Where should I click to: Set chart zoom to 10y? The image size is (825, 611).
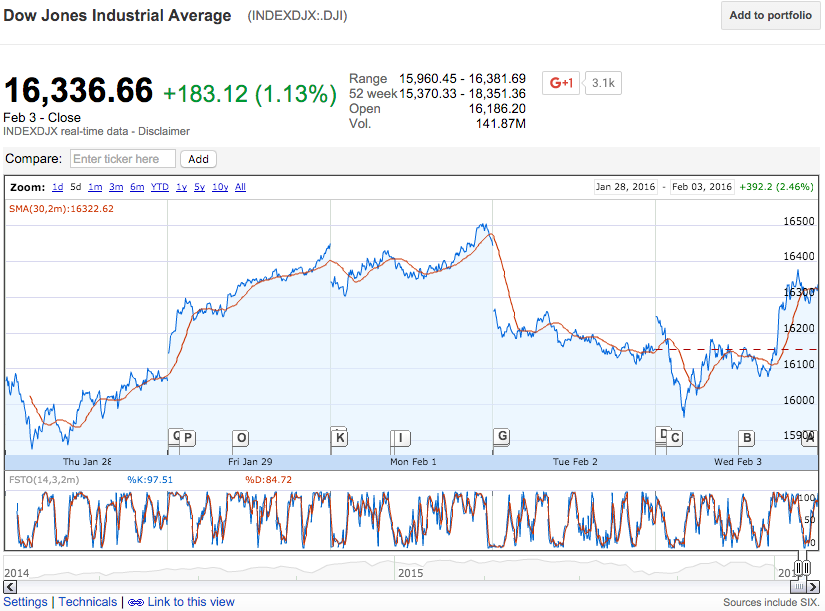coord(220,187)
